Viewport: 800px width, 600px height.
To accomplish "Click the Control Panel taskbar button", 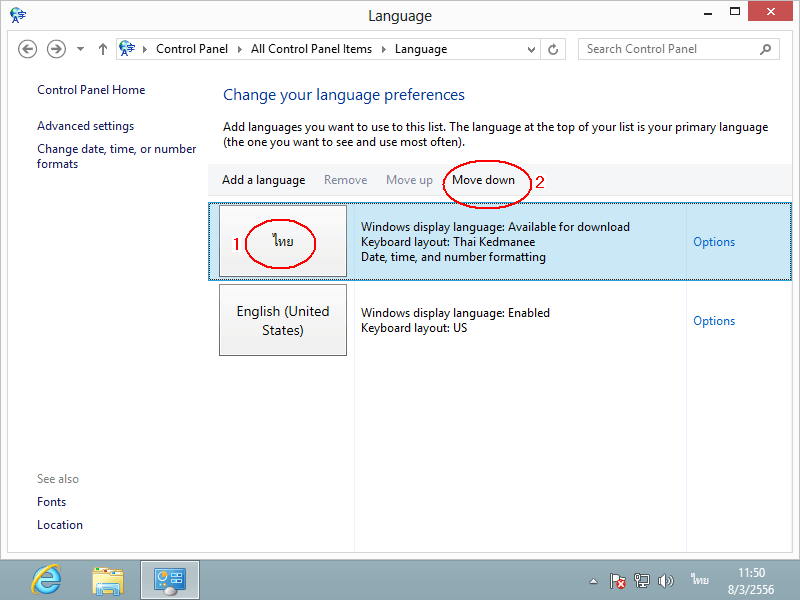I will (170, 580).
